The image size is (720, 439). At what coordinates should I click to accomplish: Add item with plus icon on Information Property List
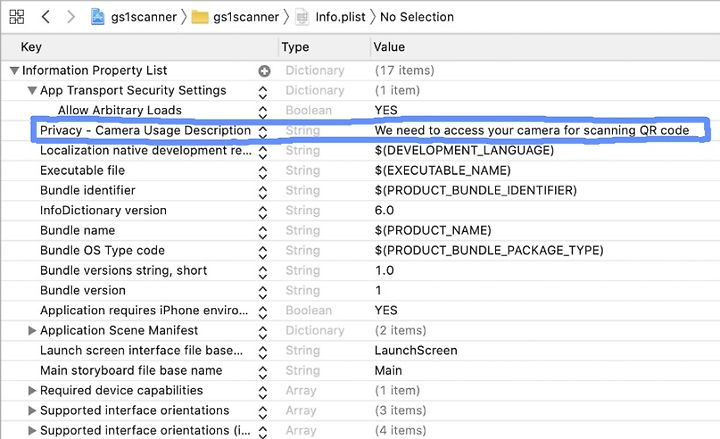[x=264, y=71]
